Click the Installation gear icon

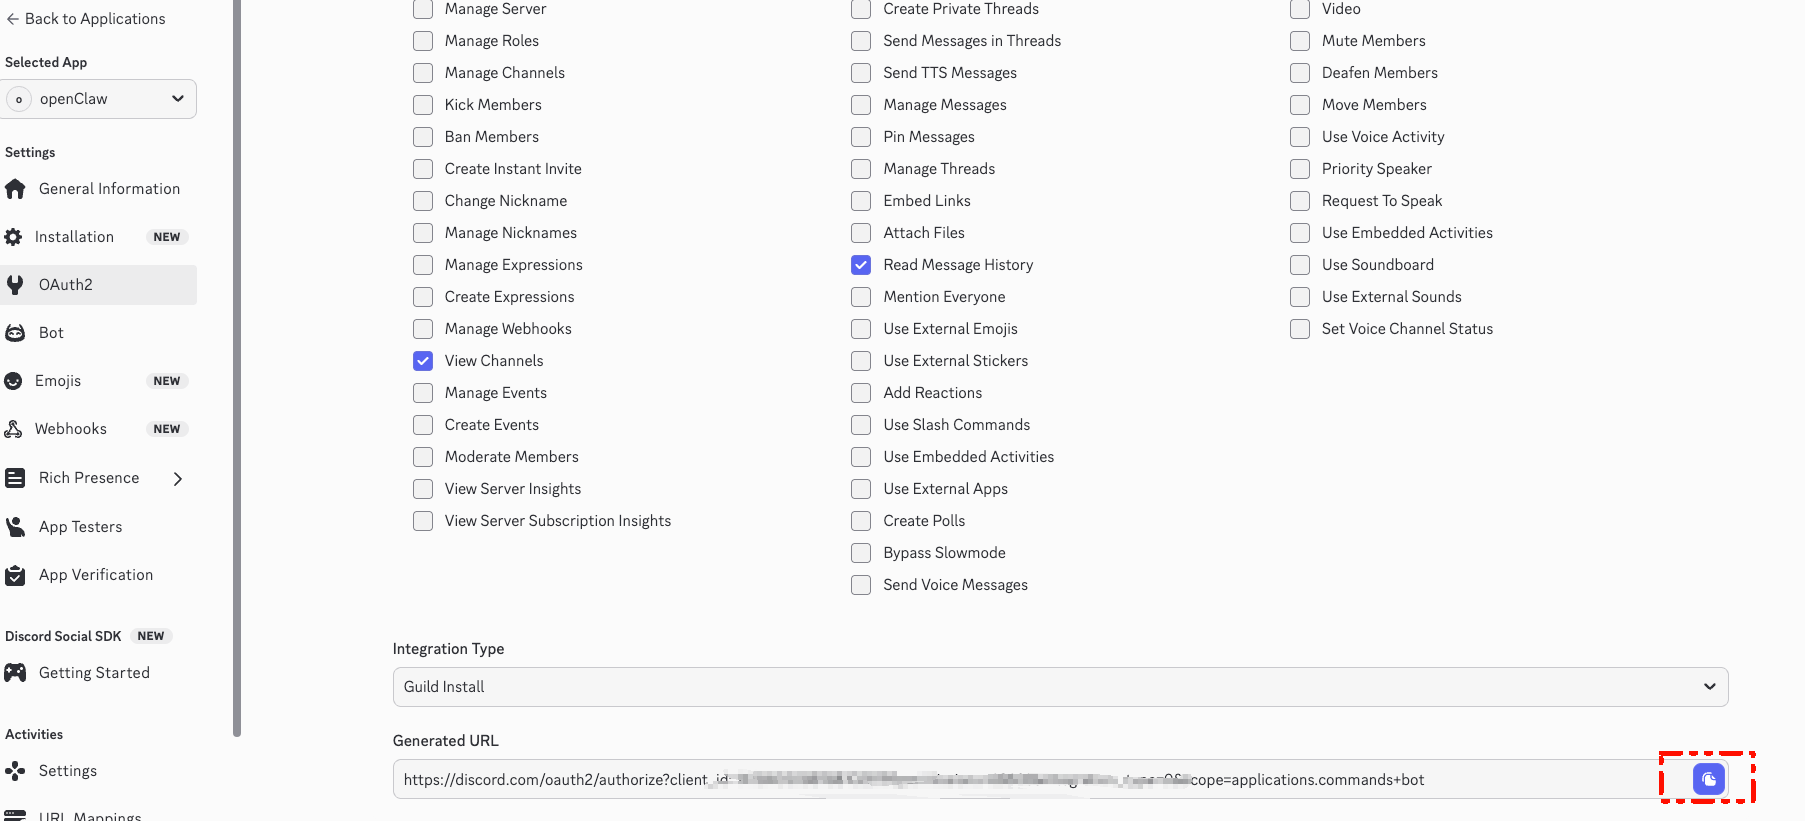click(13, 237)
